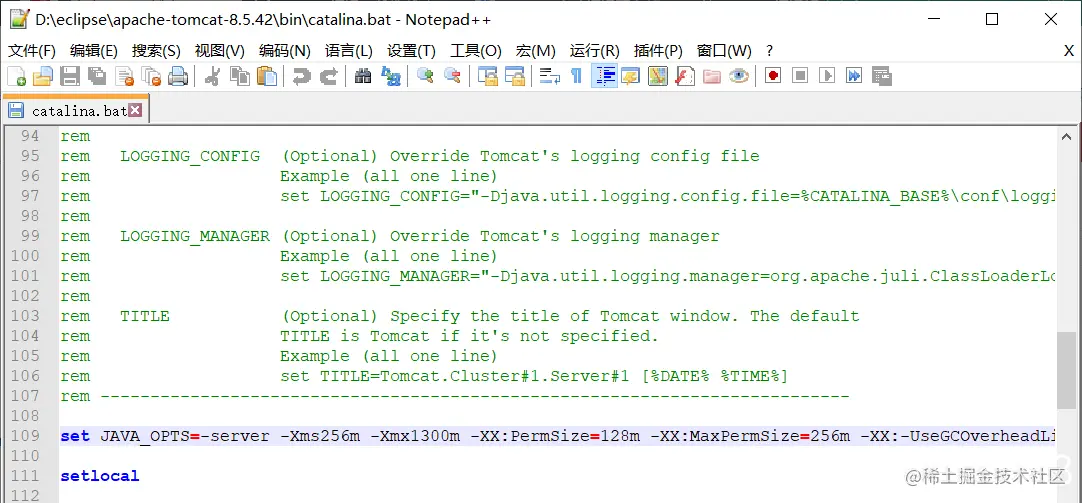Open the 窗口(W) menu
The width and height of the screenshot is (1082, 503).
724,51
